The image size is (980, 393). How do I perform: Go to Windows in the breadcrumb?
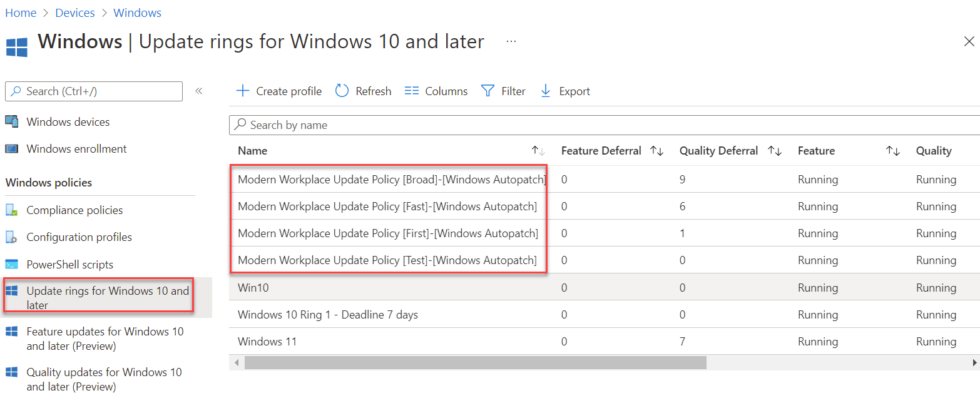point(138,12)
